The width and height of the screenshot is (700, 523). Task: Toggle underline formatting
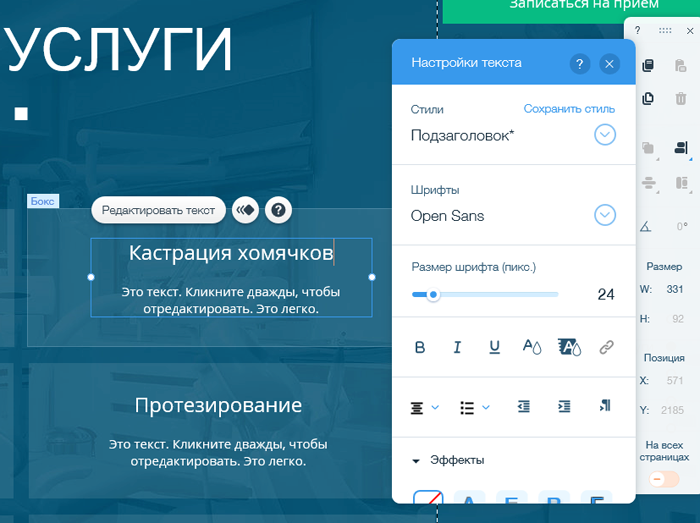coord(494,347)
